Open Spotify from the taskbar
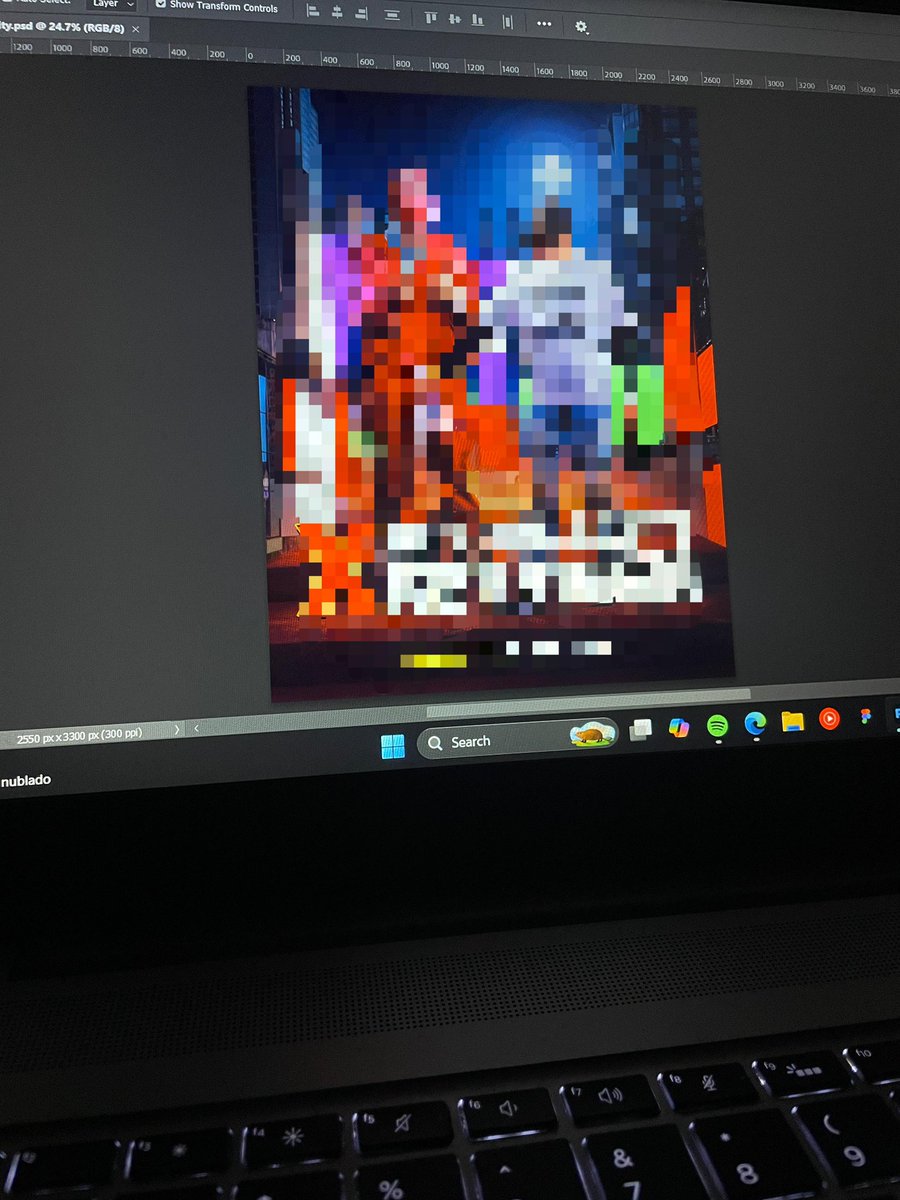This screenshot has height=1200, width=900. 717,725
